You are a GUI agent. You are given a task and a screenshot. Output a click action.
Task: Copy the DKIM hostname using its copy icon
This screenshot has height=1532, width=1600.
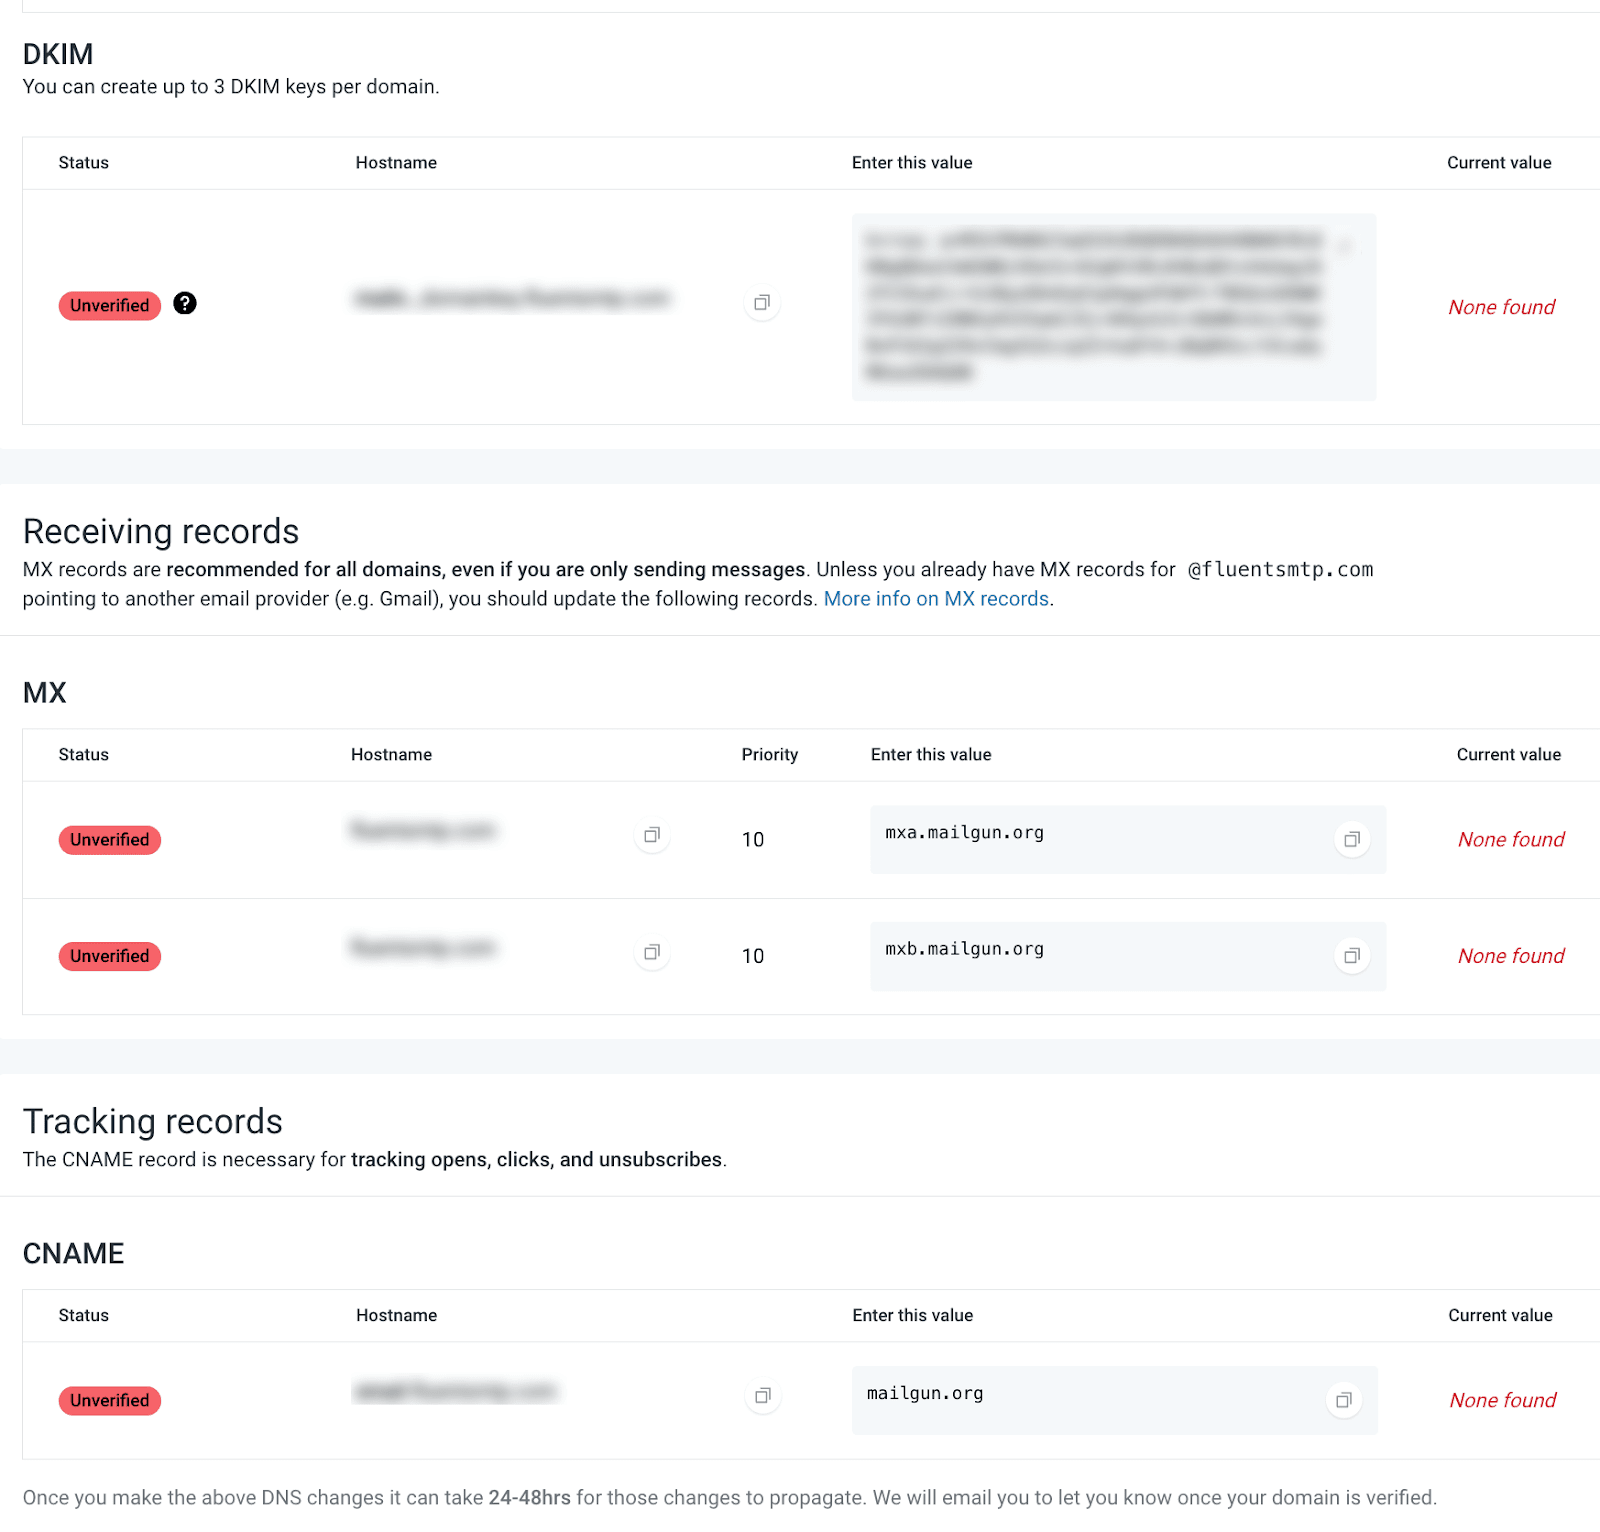pos(761,303)
